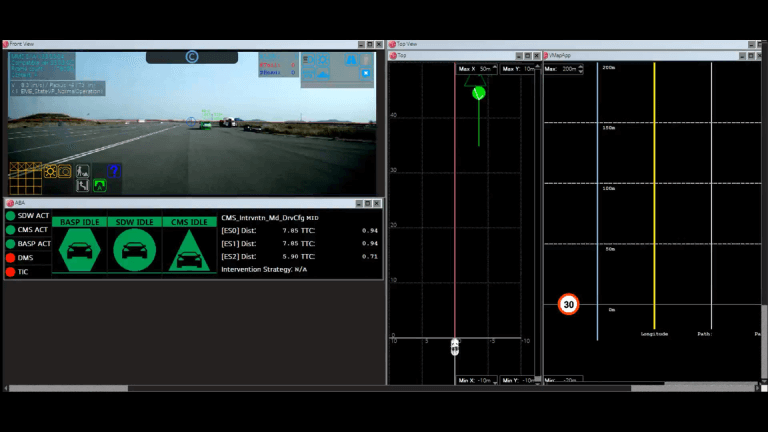Viewport: 768px width, 432px height.
Task: Select the Top View window title
Action: tap(406, 44)
